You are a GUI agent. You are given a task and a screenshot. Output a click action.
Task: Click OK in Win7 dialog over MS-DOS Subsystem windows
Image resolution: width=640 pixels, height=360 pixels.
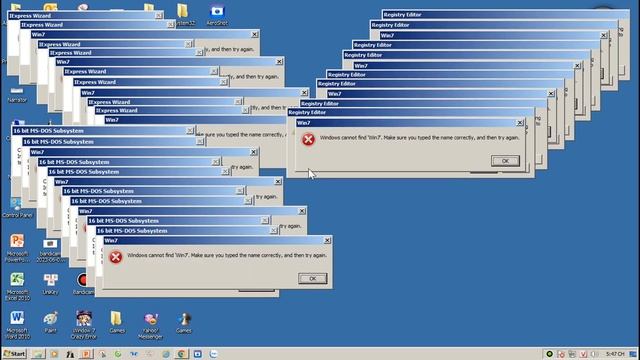tap(313, 278)
